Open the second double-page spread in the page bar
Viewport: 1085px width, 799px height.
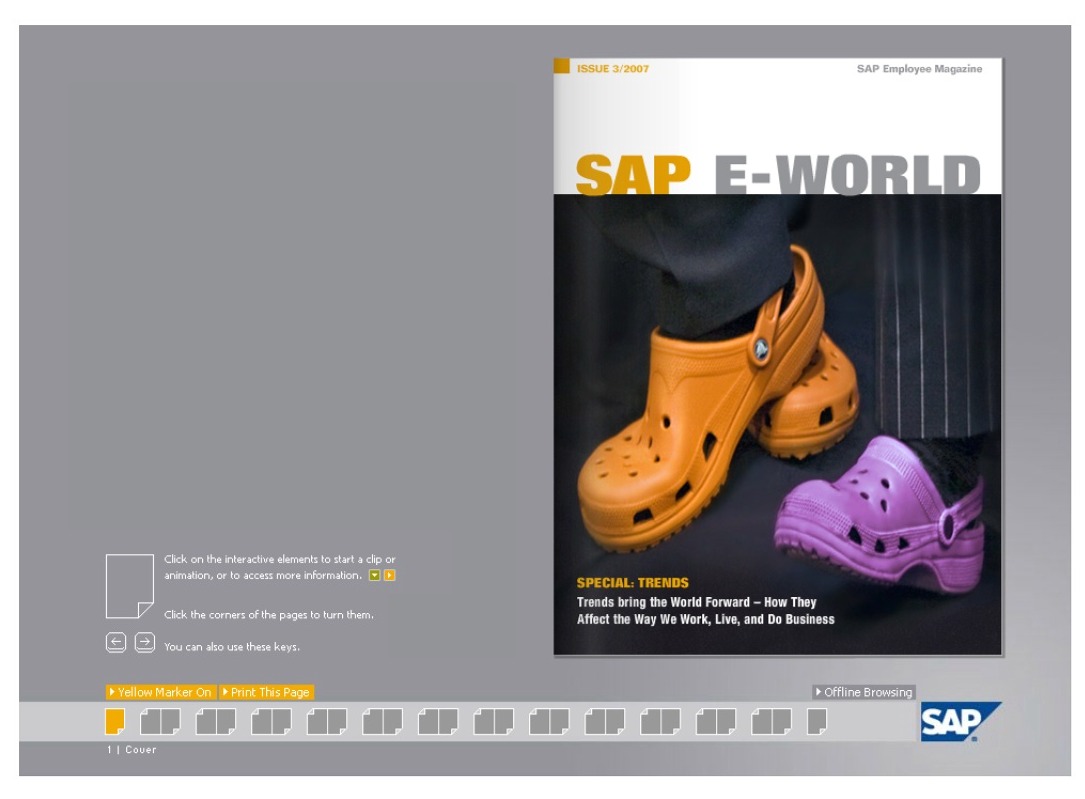pyautogui.click(x=216, y=721)
